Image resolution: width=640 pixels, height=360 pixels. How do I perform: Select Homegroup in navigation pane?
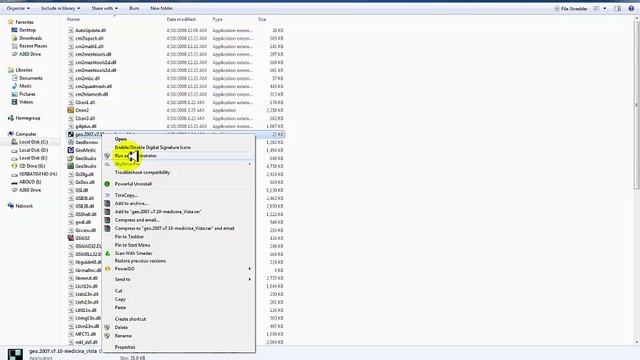tap(28, 118)
